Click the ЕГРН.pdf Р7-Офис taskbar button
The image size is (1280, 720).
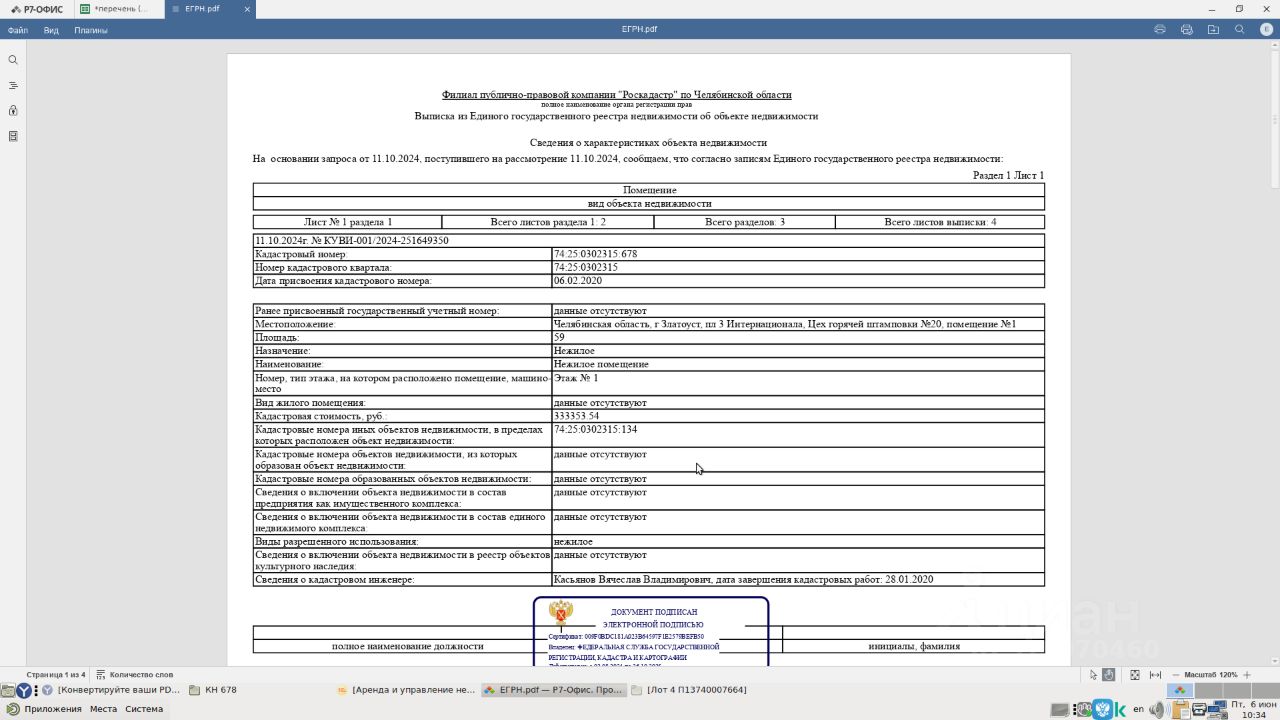coord(553,690)
